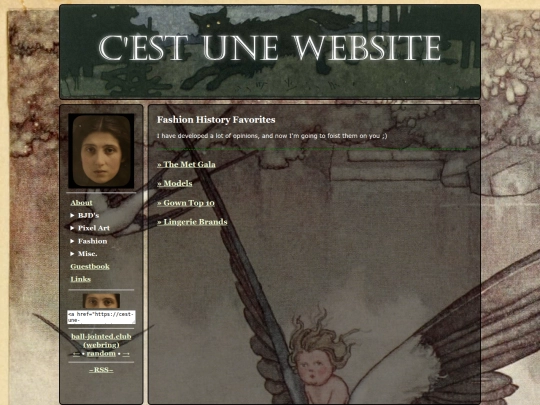Screen dimensions: 540x405
Task: Open the About page link
Action: (81, 202)
